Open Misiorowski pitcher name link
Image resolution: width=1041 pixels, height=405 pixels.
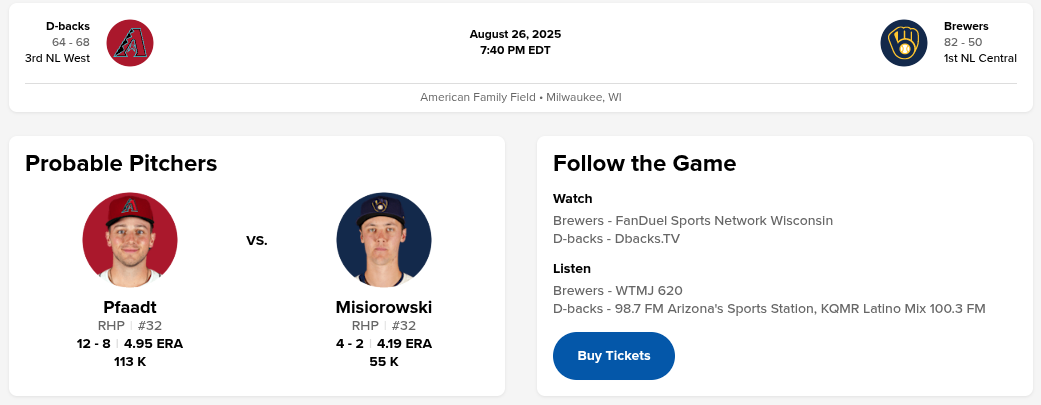(384, 308)
